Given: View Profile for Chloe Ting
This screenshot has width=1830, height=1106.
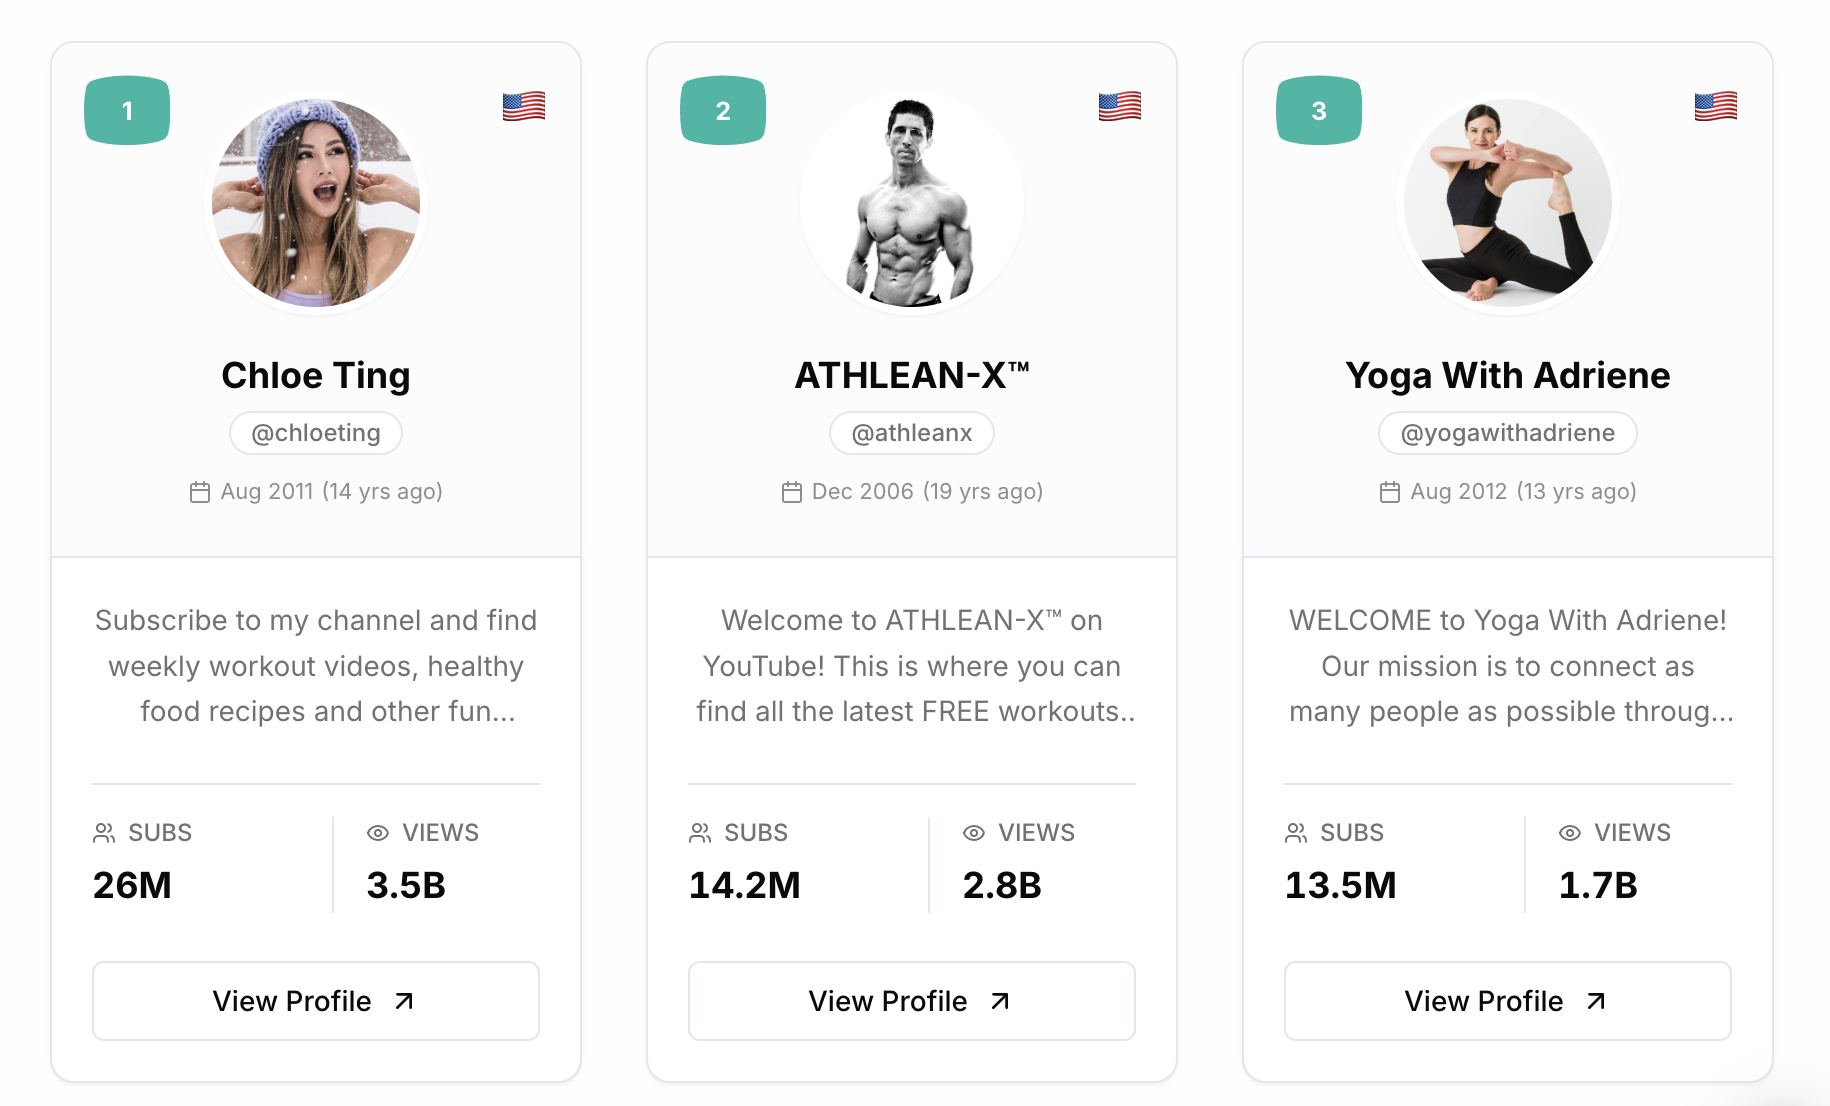Looking at the screenshot, I should [x=316, y=1001].
